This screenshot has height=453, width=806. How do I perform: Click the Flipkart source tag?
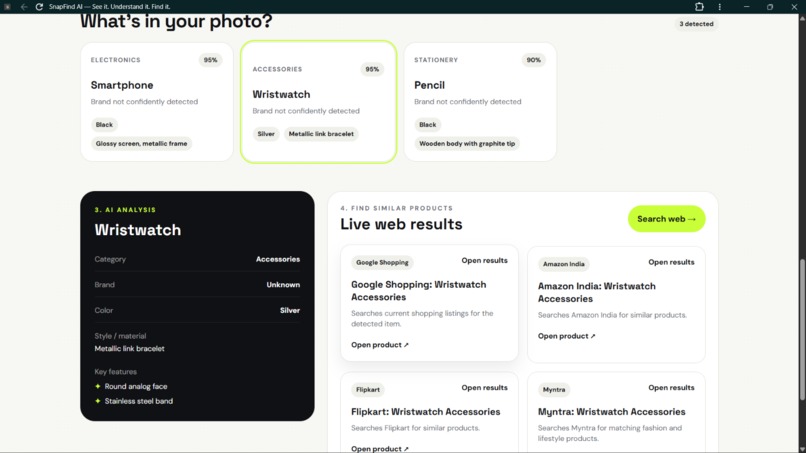point(368,390)
